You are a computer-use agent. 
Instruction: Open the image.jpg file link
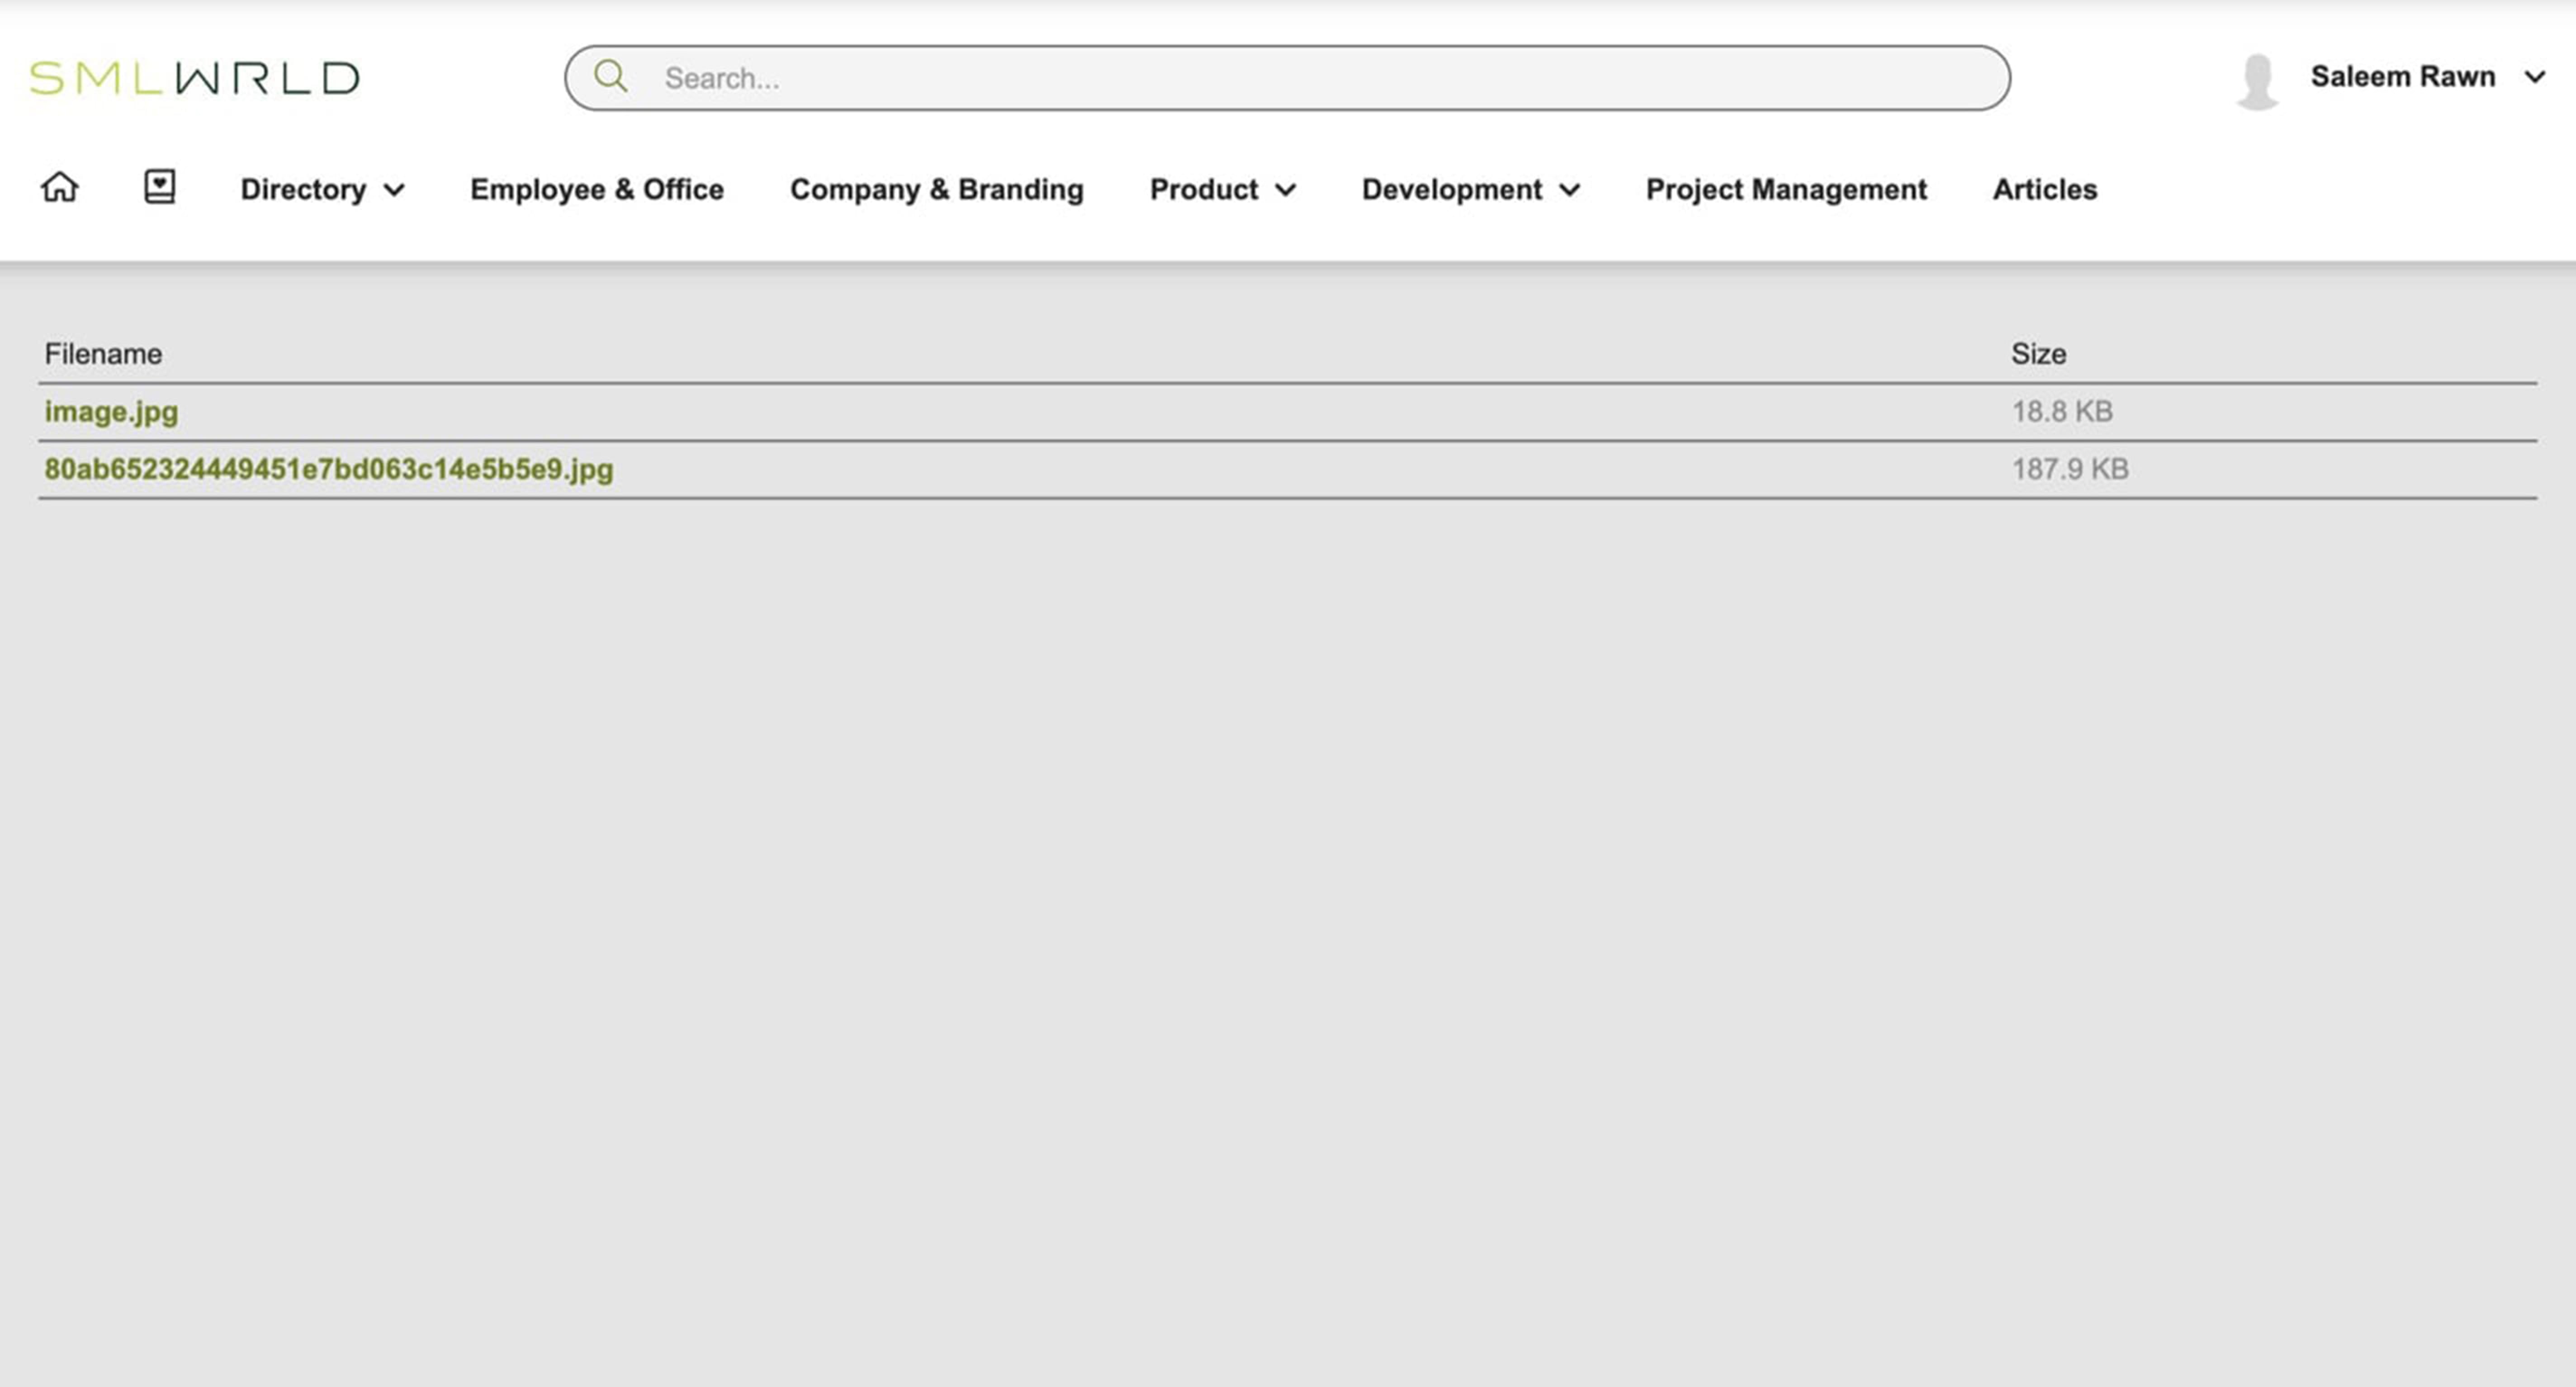(x=111, y=412)
